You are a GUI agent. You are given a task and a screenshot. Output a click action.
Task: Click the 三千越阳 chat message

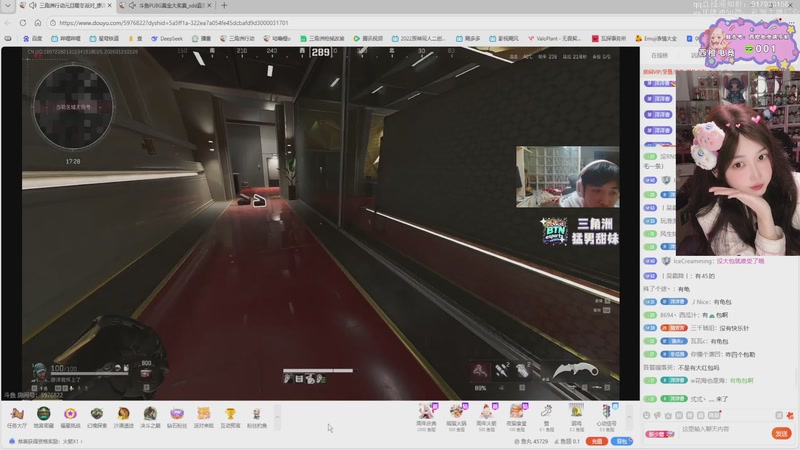coord(696,328)
